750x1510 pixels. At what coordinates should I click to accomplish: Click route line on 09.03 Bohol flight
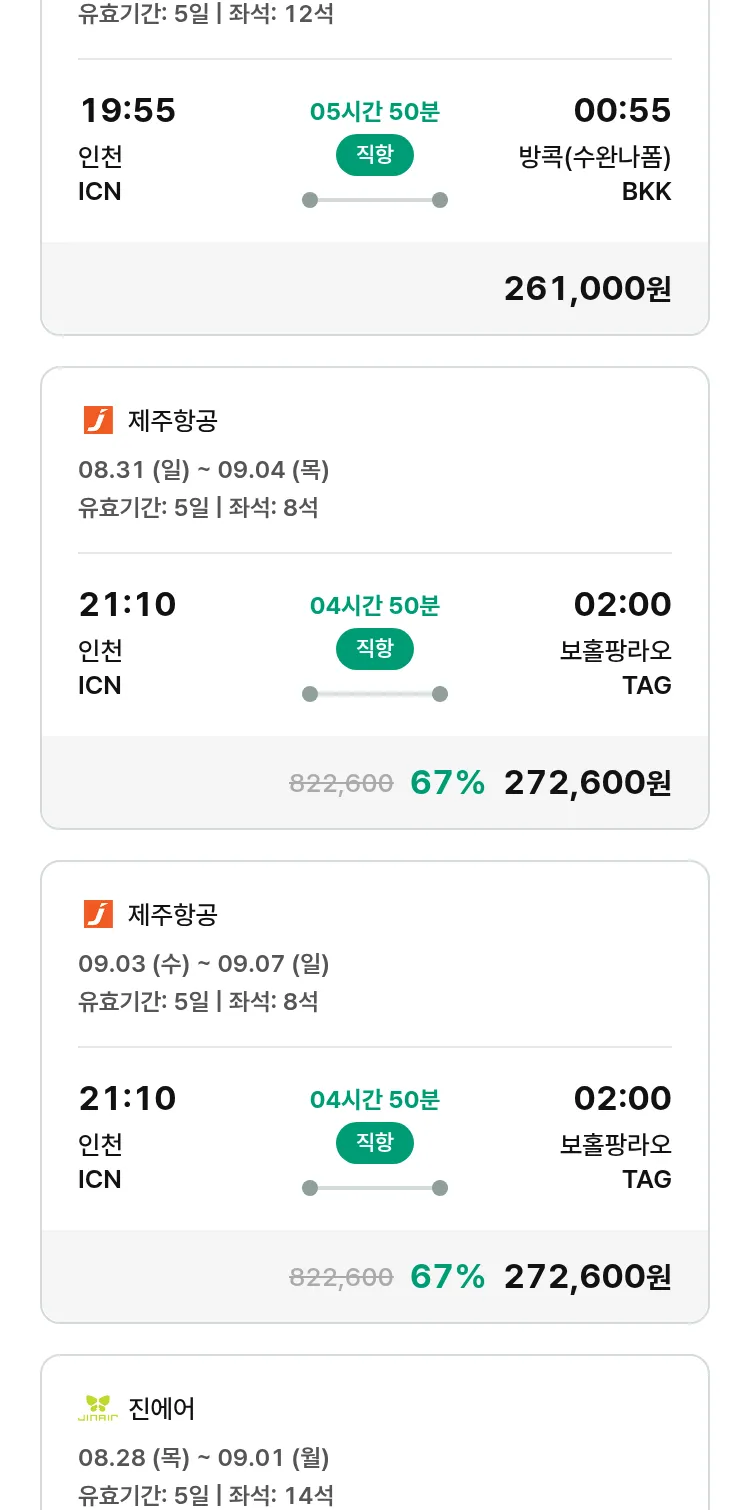(x=375, y=1188)
